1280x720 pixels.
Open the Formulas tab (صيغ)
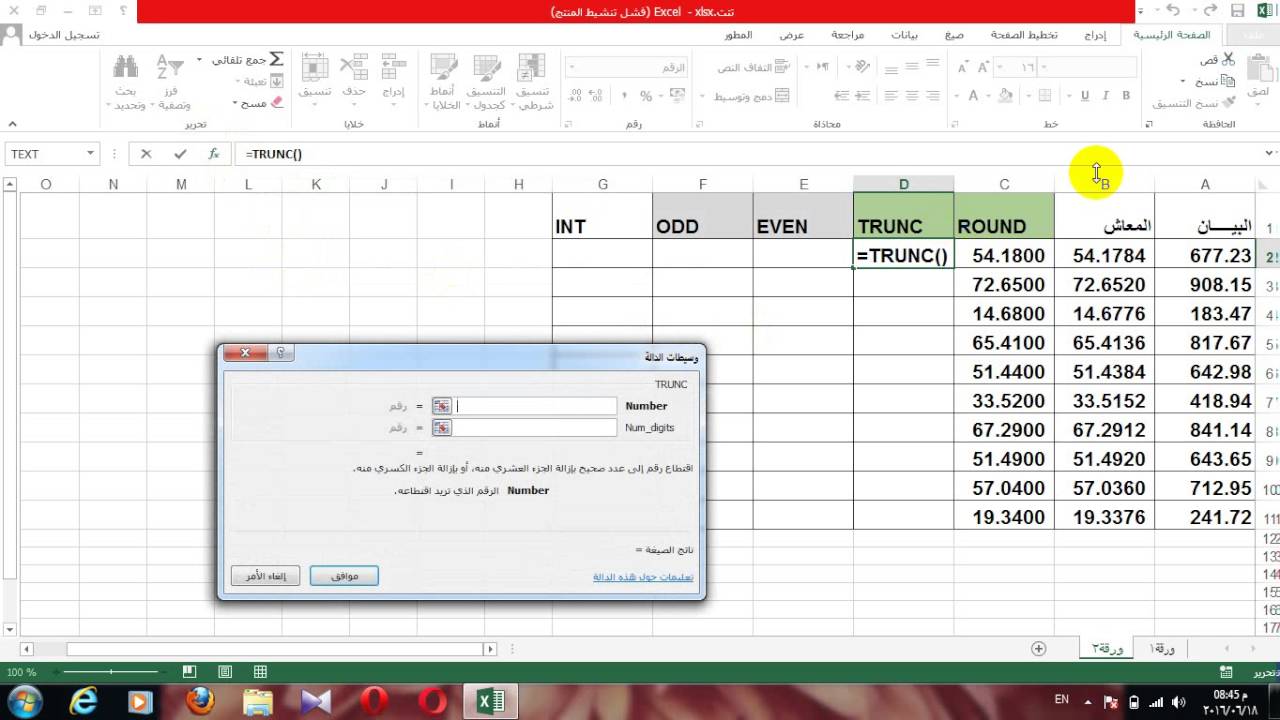(x=954, y=35)
